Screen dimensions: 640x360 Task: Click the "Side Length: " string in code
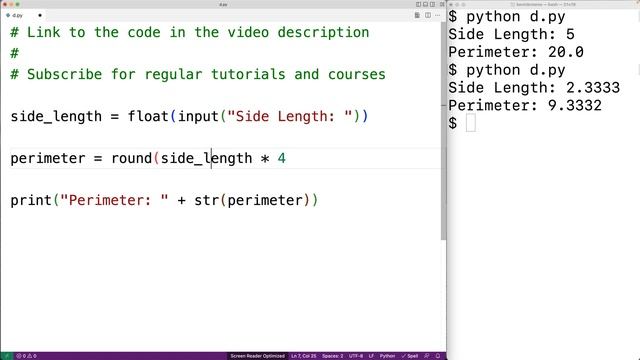290,117
